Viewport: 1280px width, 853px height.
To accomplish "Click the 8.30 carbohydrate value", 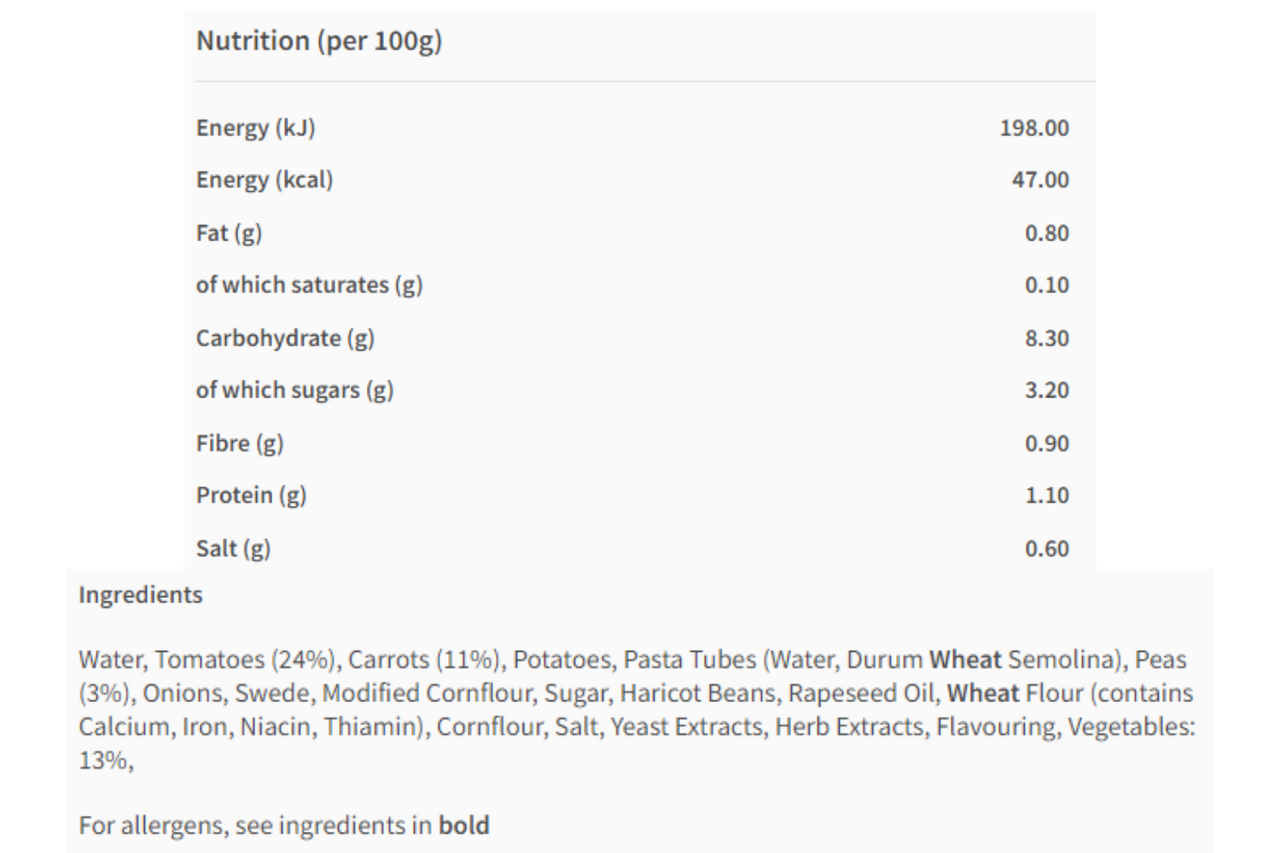I will click(x=1046, y=338).
